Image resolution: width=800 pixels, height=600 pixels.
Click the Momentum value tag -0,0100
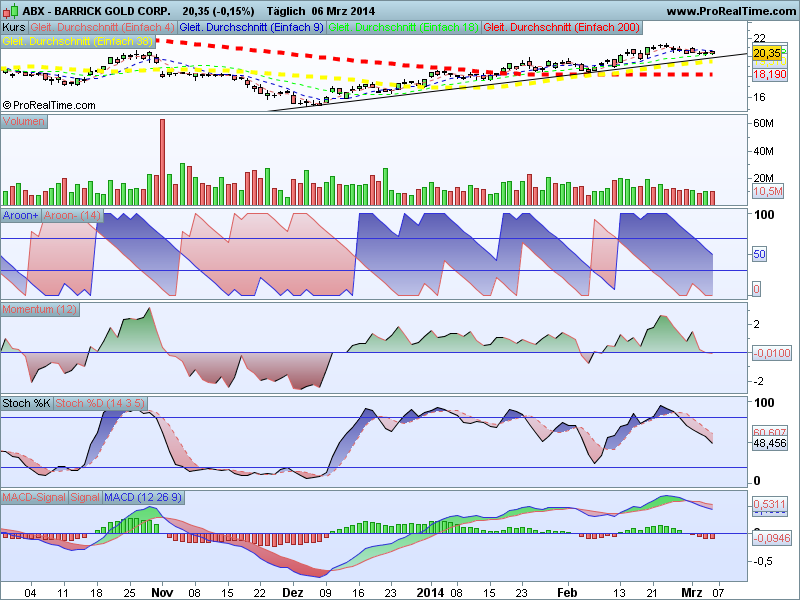(771, 353)
